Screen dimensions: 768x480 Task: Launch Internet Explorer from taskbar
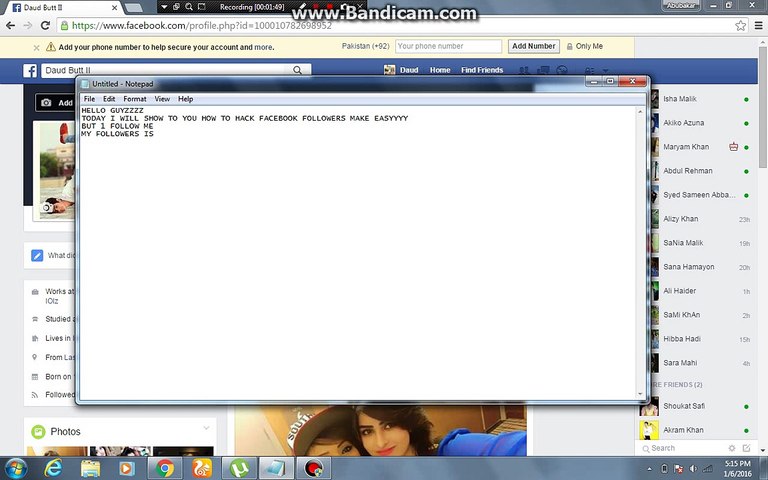click(x=53, y=469)
